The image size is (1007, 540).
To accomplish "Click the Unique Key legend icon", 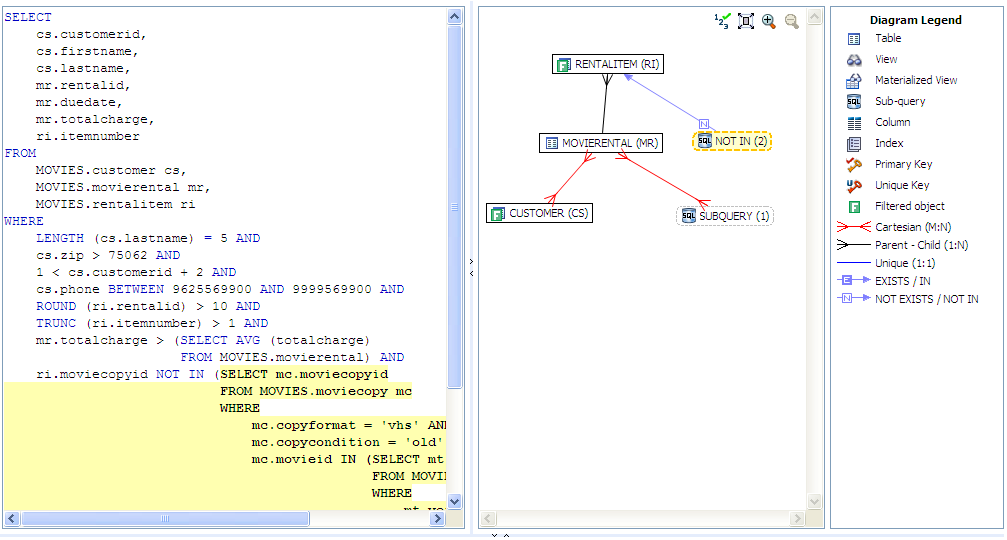I will 854,186.
